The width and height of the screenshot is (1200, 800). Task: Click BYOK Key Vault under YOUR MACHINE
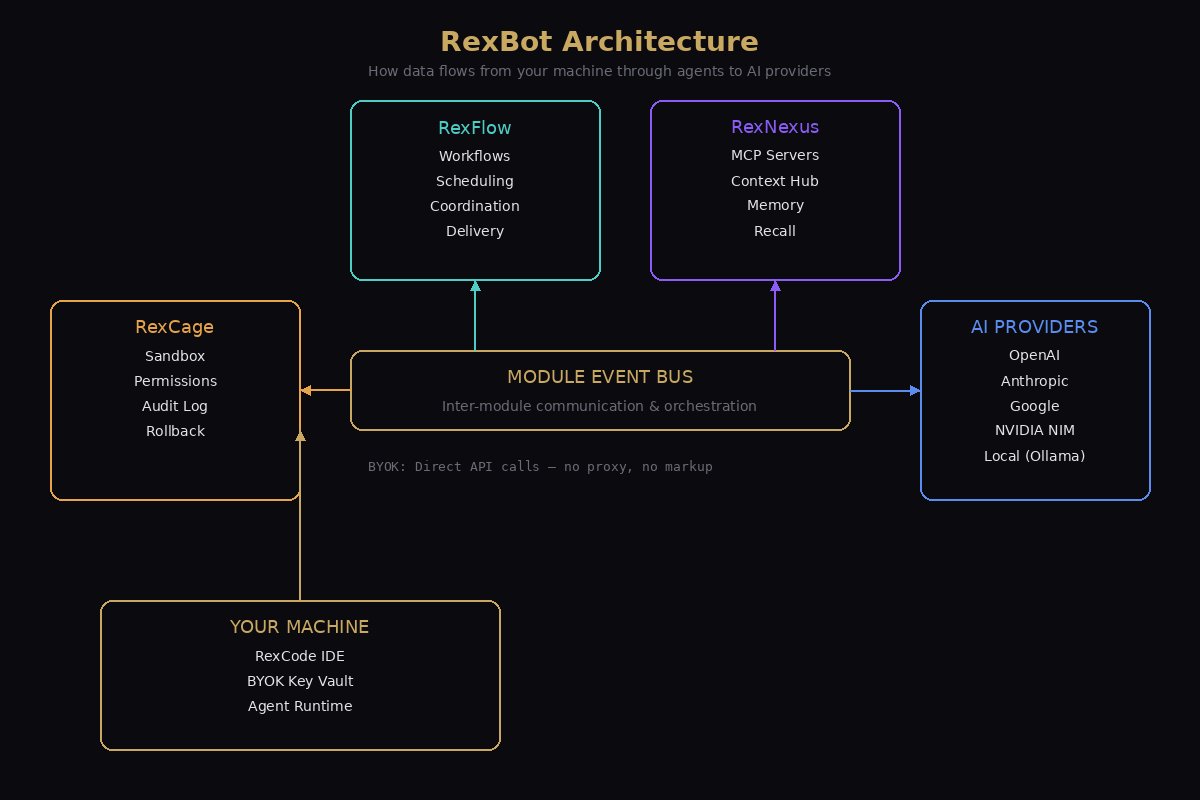click(300, 681)
